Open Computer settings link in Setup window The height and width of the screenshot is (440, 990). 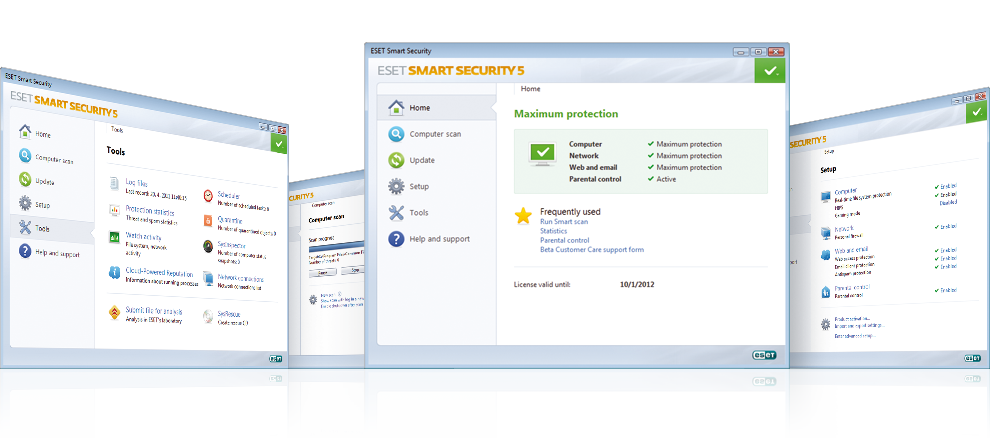845,191
